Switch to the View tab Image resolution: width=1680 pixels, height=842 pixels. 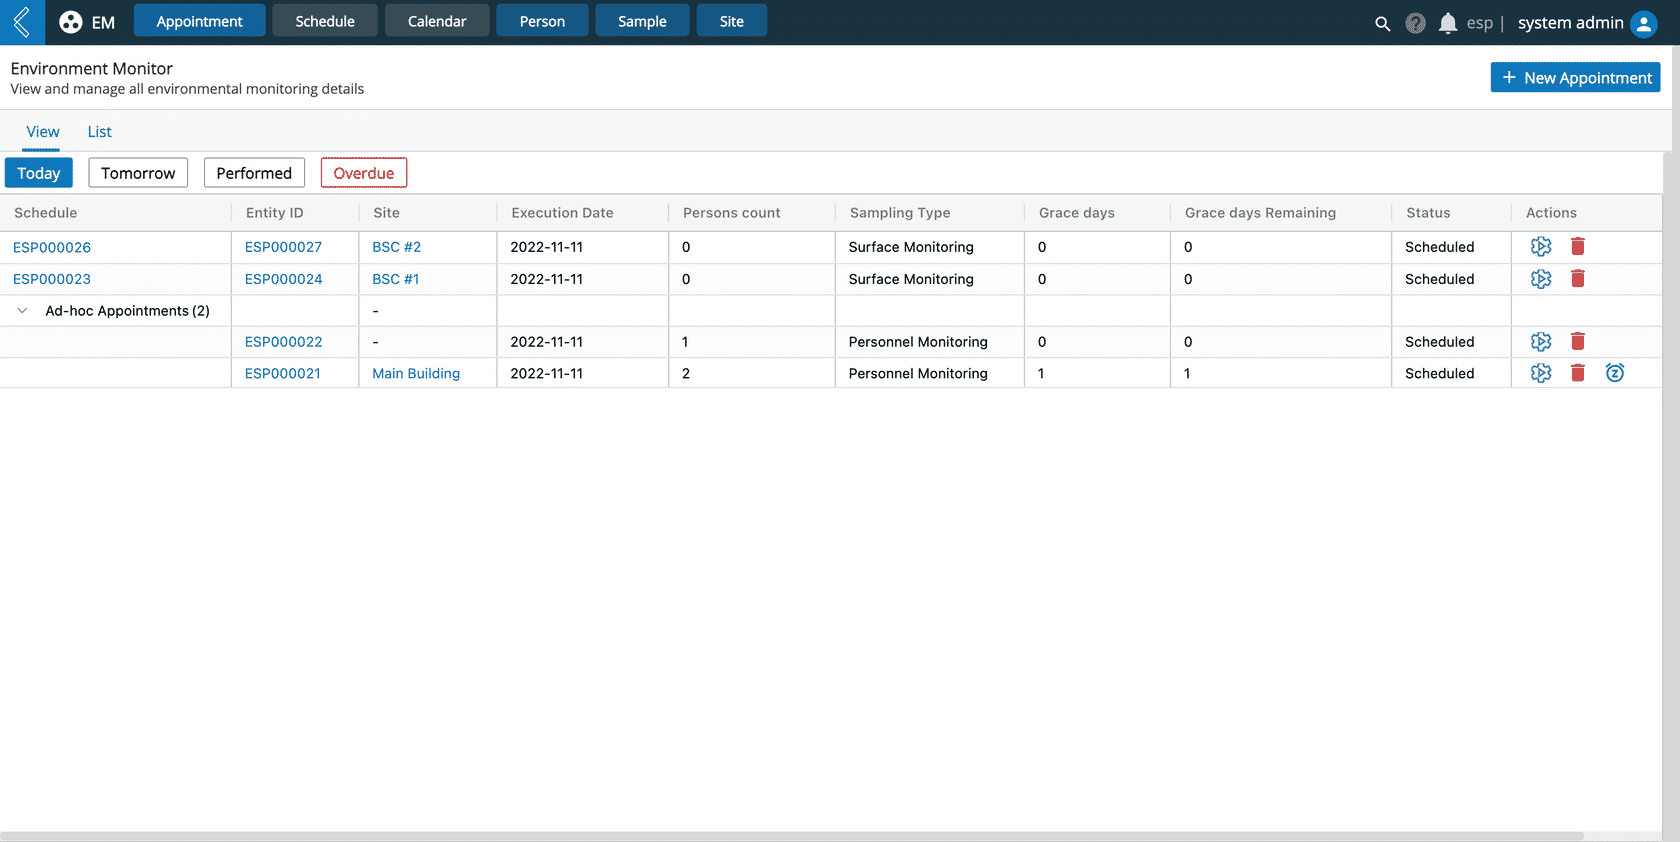(x=43, y=132)
